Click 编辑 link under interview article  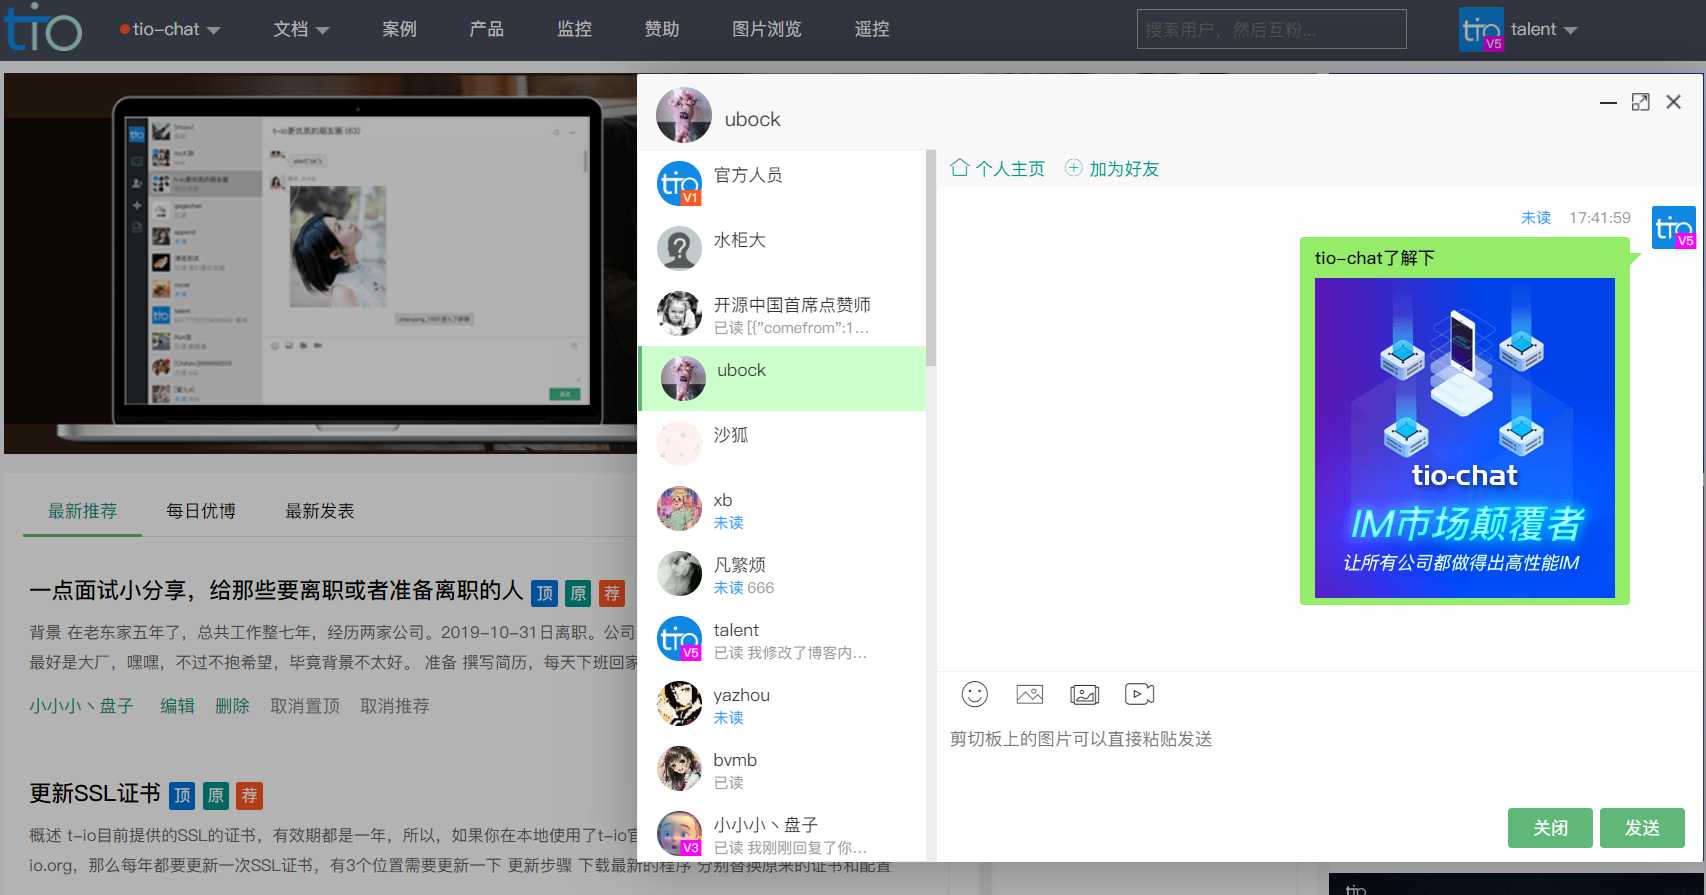point(177,706)
